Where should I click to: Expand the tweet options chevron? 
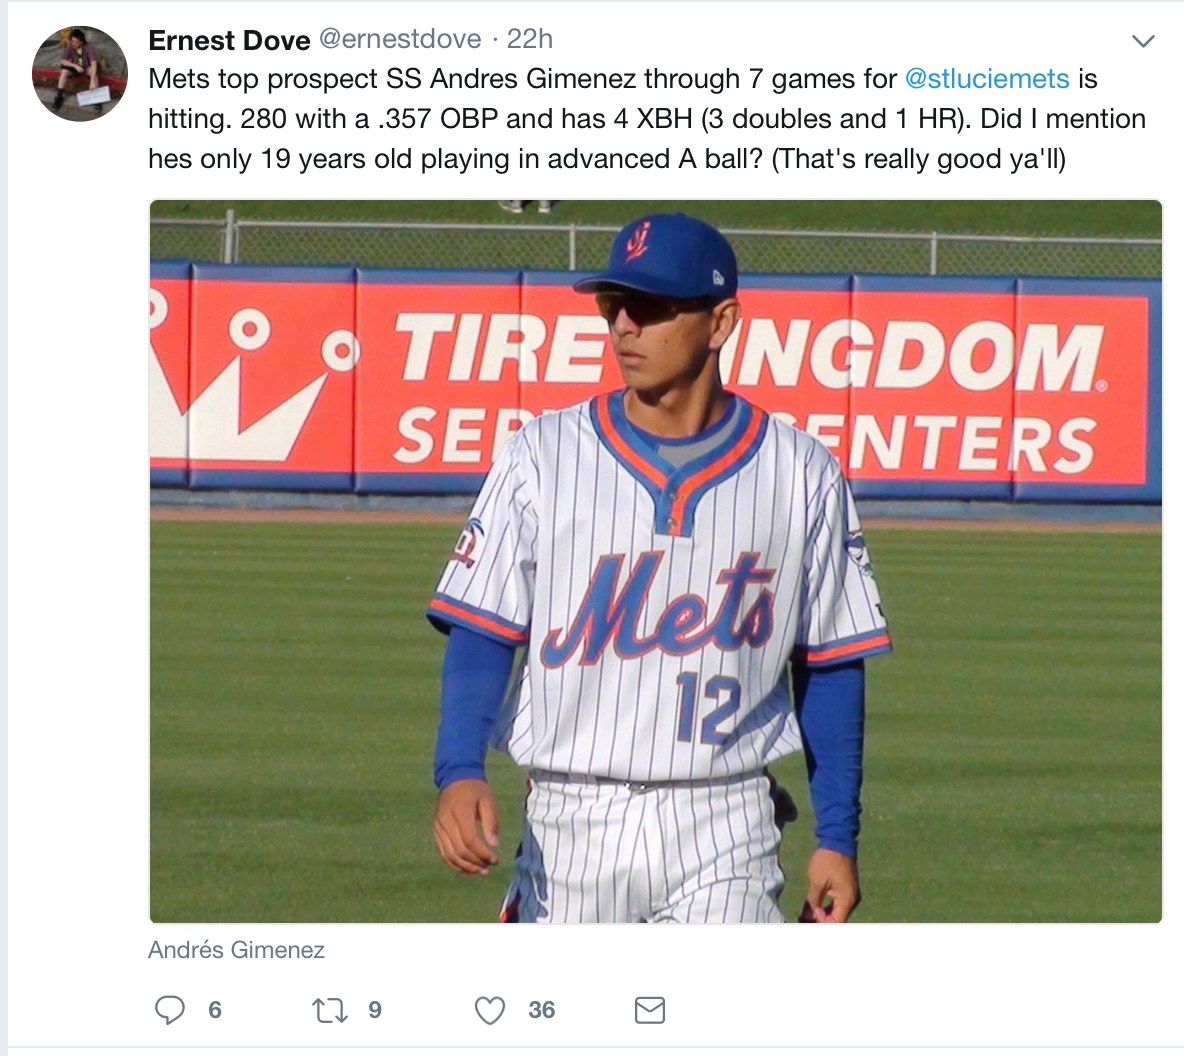click(1142, 41)
